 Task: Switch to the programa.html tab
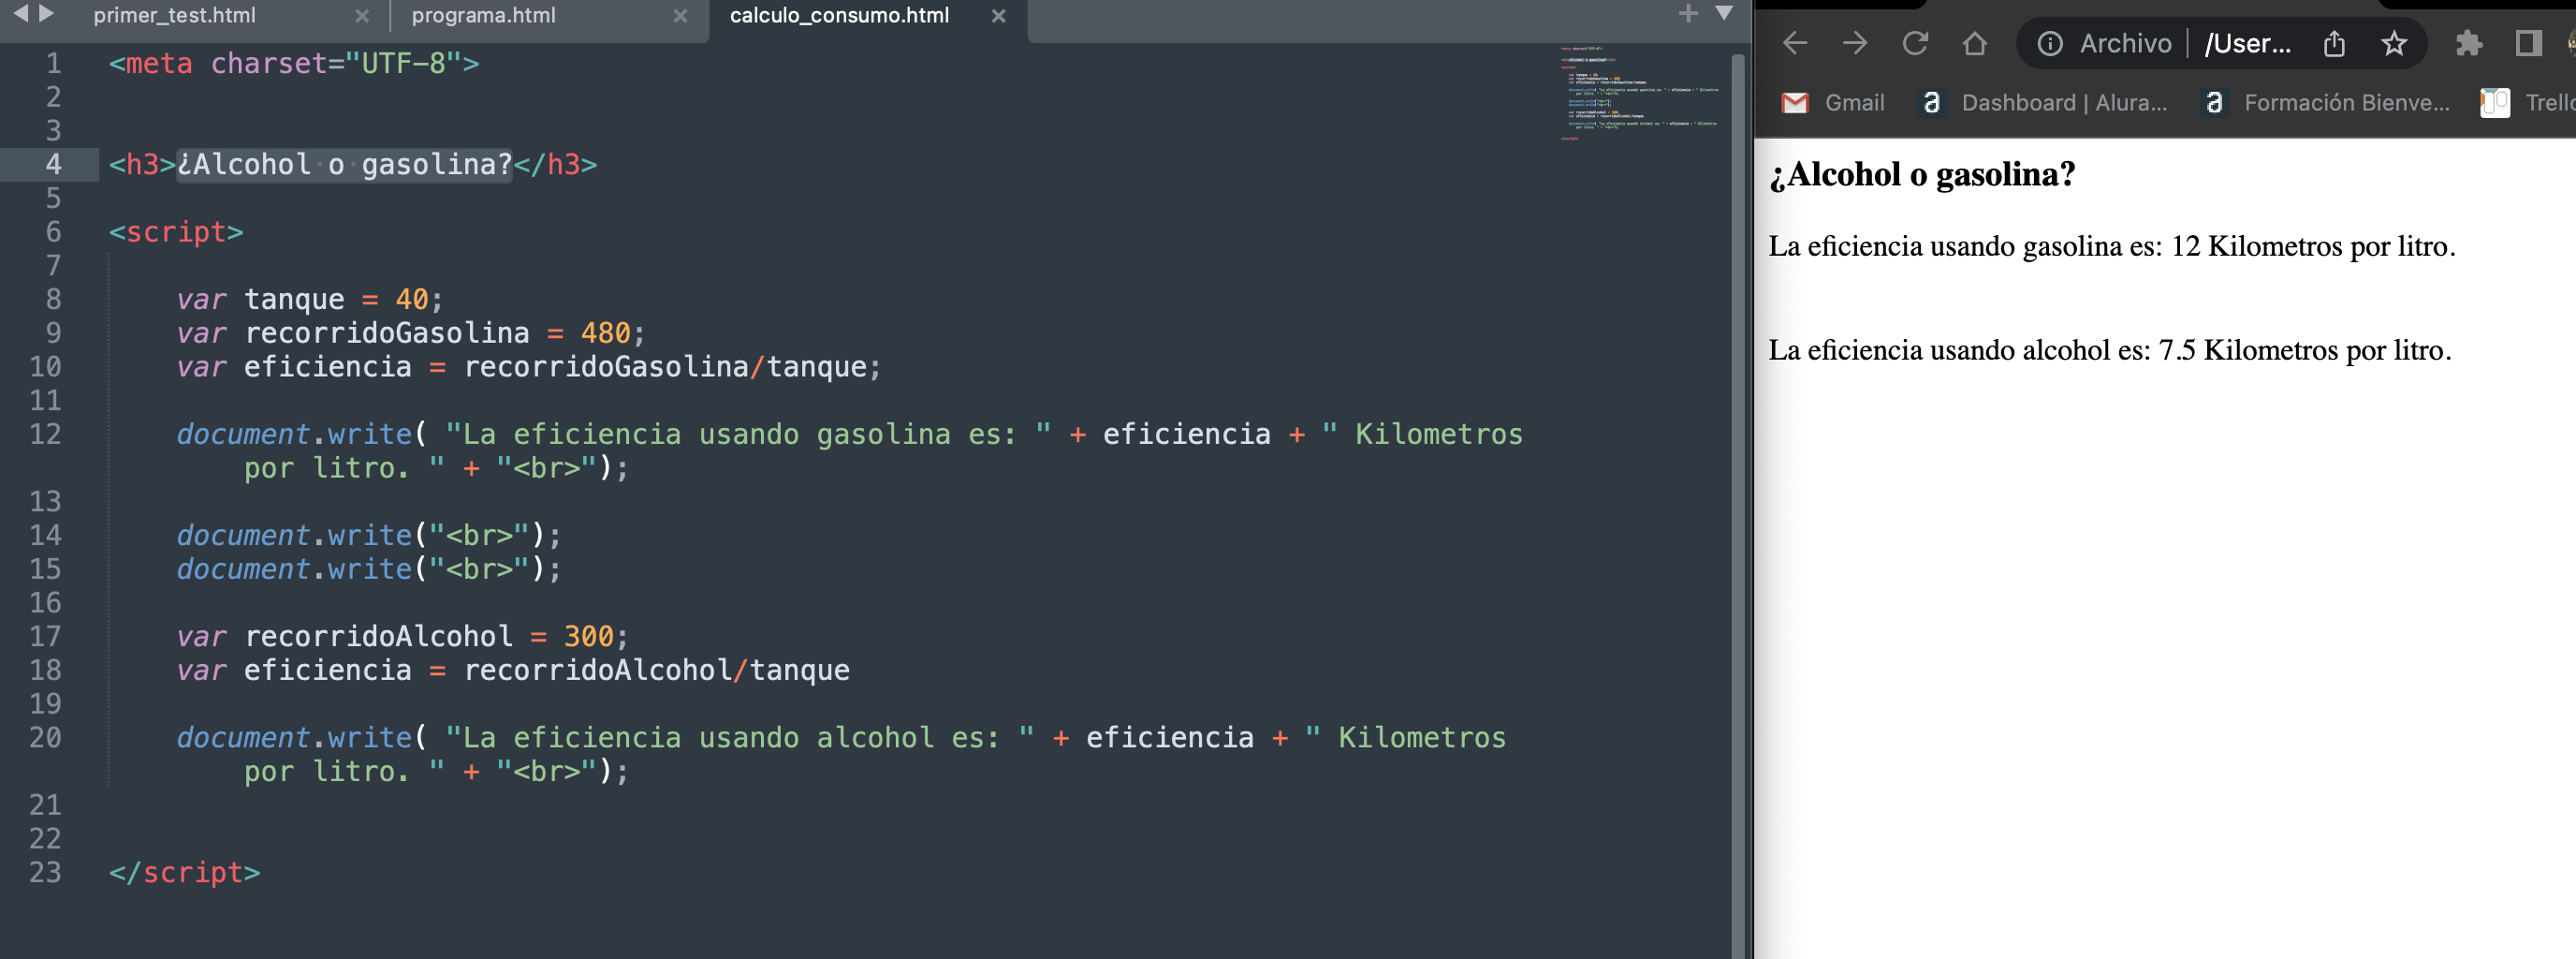[483, 16]
